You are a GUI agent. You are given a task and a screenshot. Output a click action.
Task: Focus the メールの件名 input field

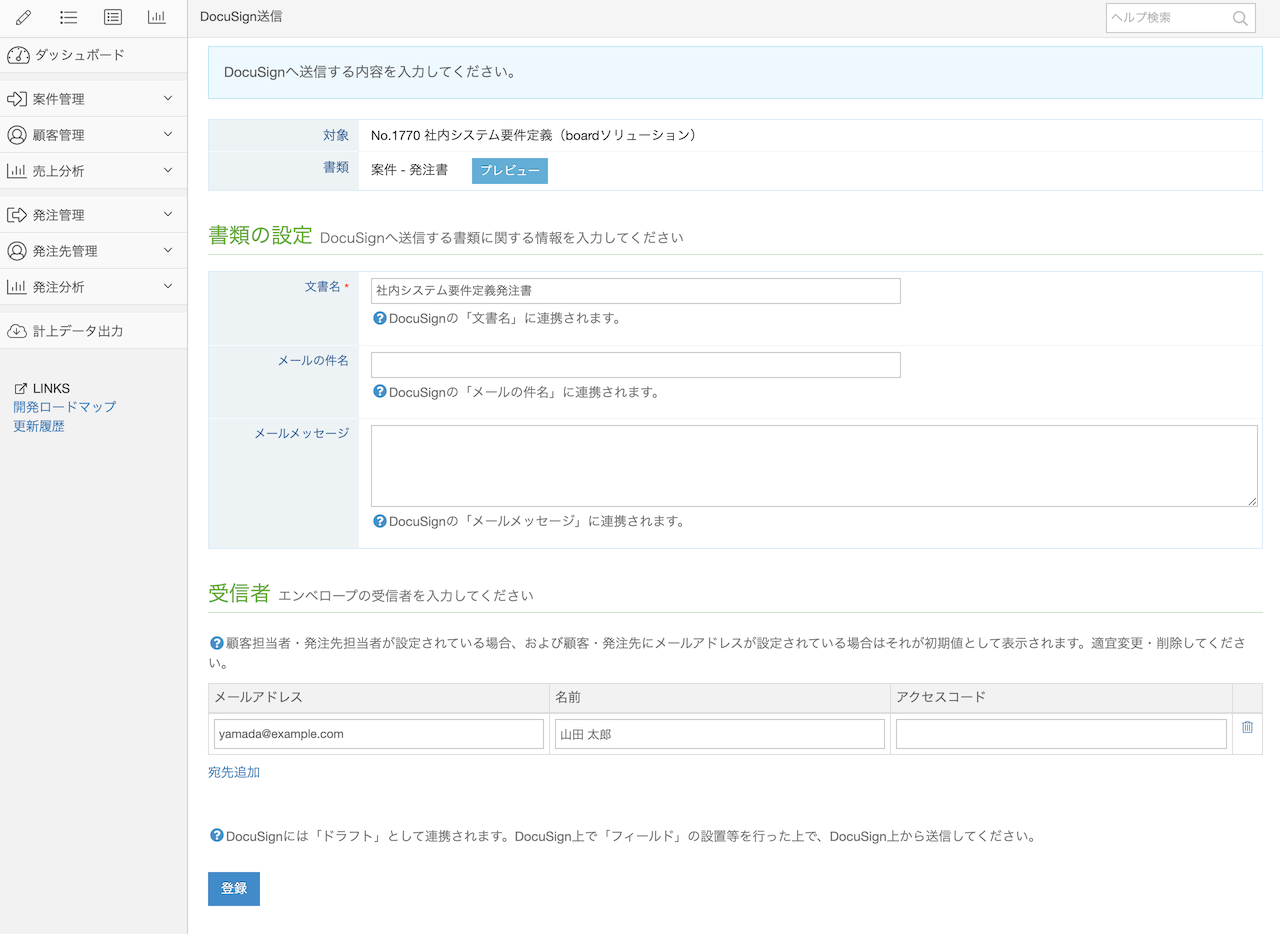coord(636,365)
